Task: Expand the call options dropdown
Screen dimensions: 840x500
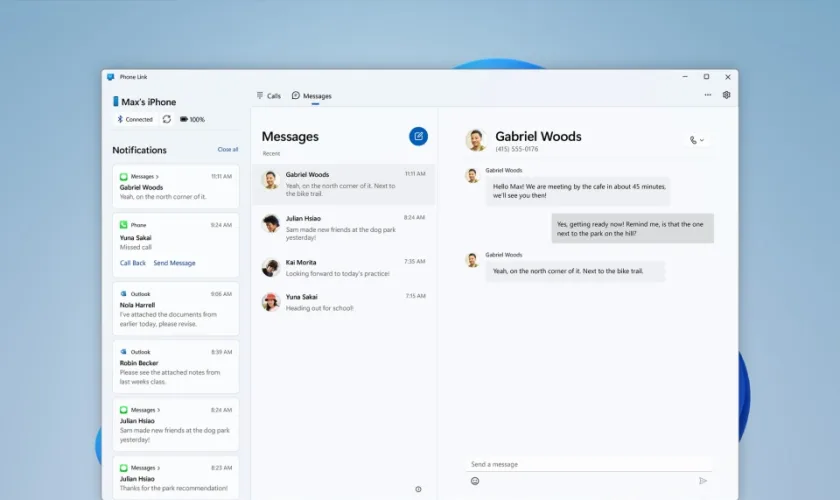Action: pyautogui.click(x=697, y=140)
